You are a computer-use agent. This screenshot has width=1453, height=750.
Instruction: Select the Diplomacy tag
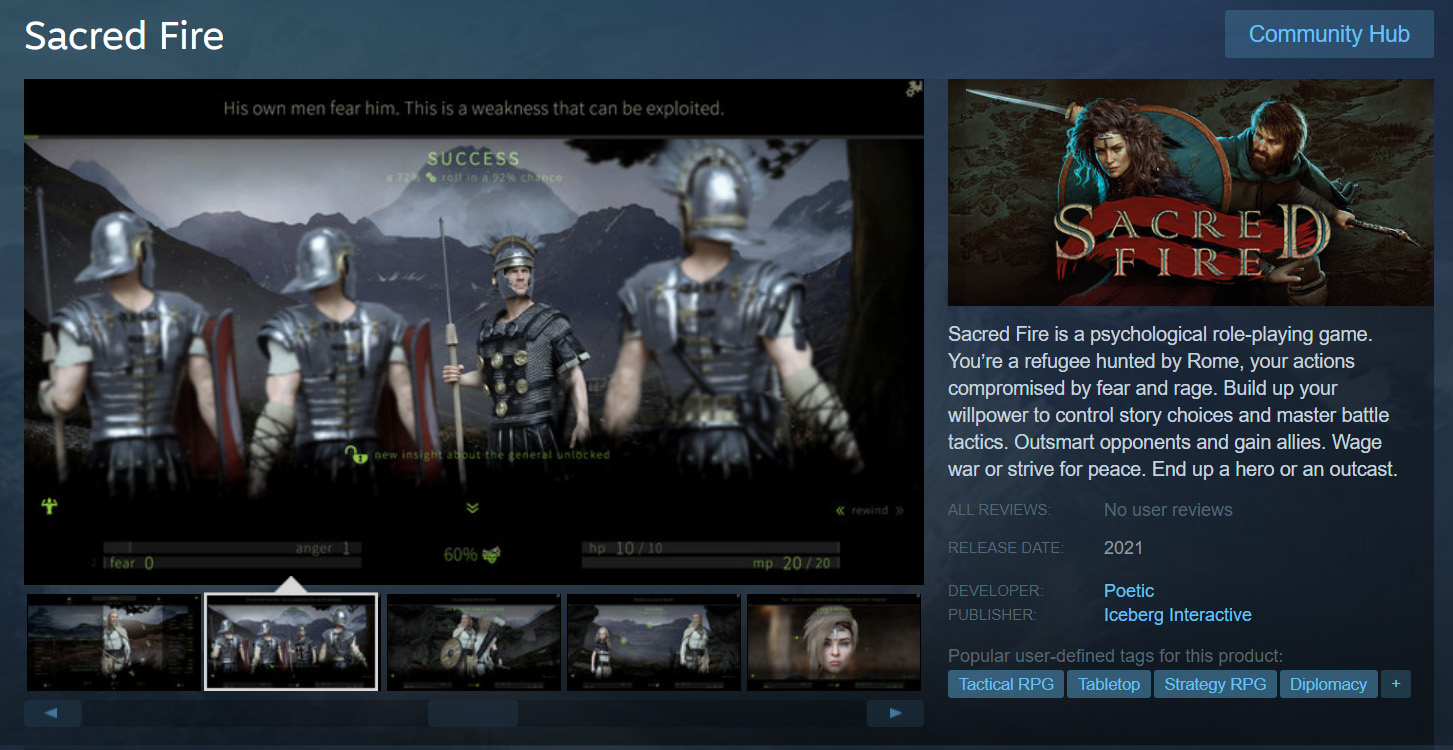tap(1328, 684)
